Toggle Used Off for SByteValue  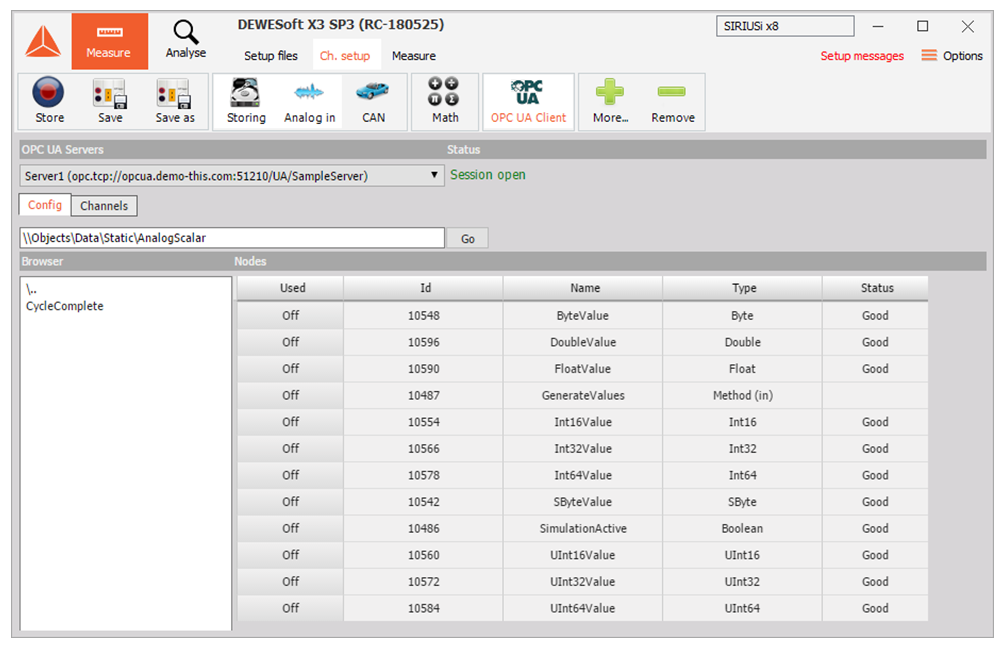point(290,502)
